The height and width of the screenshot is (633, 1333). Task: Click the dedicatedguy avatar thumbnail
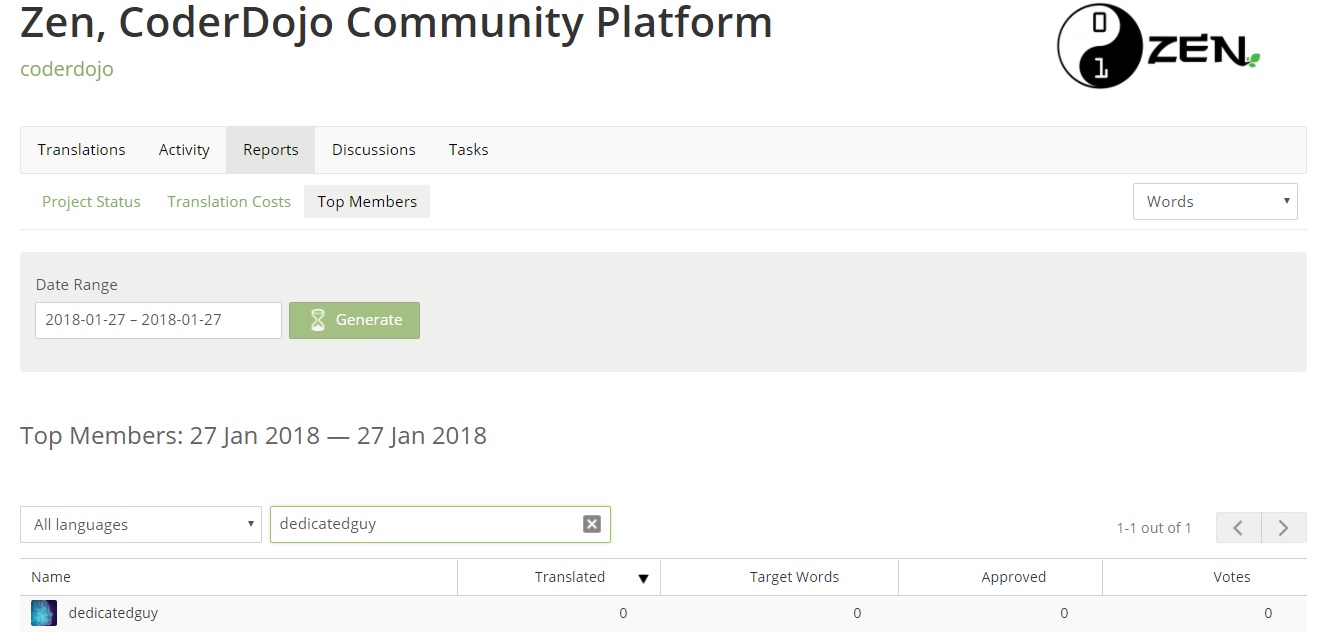click(x=44, y=613)
